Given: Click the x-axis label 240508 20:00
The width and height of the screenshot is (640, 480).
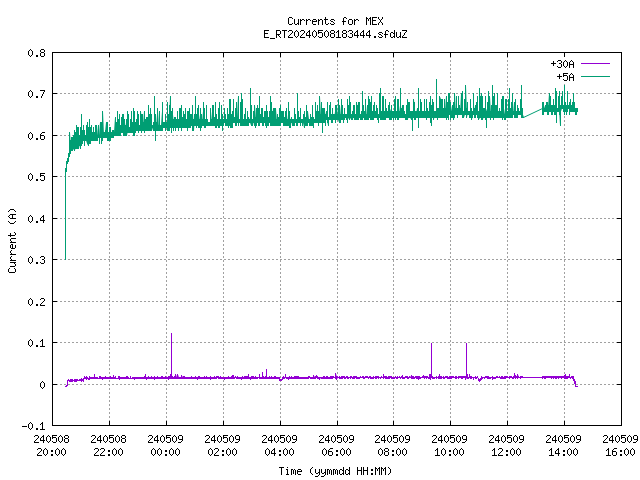Looking at the screenshot, I should tap(51, 445).
